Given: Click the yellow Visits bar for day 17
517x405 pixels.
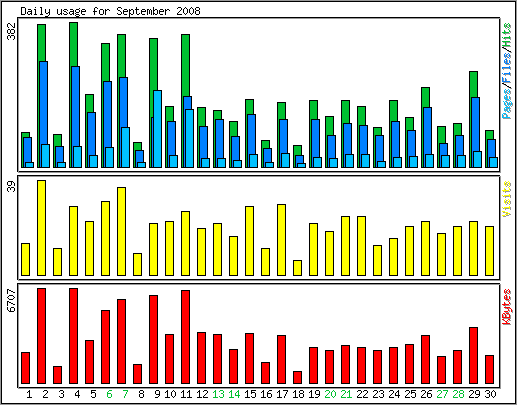Looking at the screenshot, I should pos(282,240).
